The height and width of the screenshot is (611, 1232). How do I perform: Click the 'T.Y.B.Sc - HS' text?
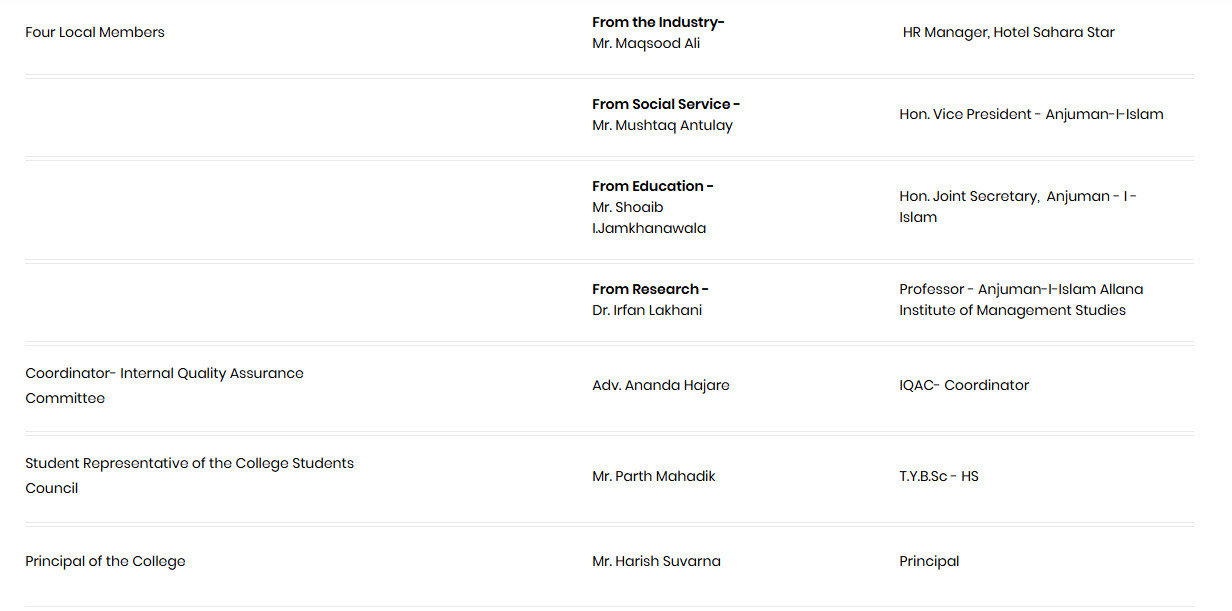click(x=939, y=476)
